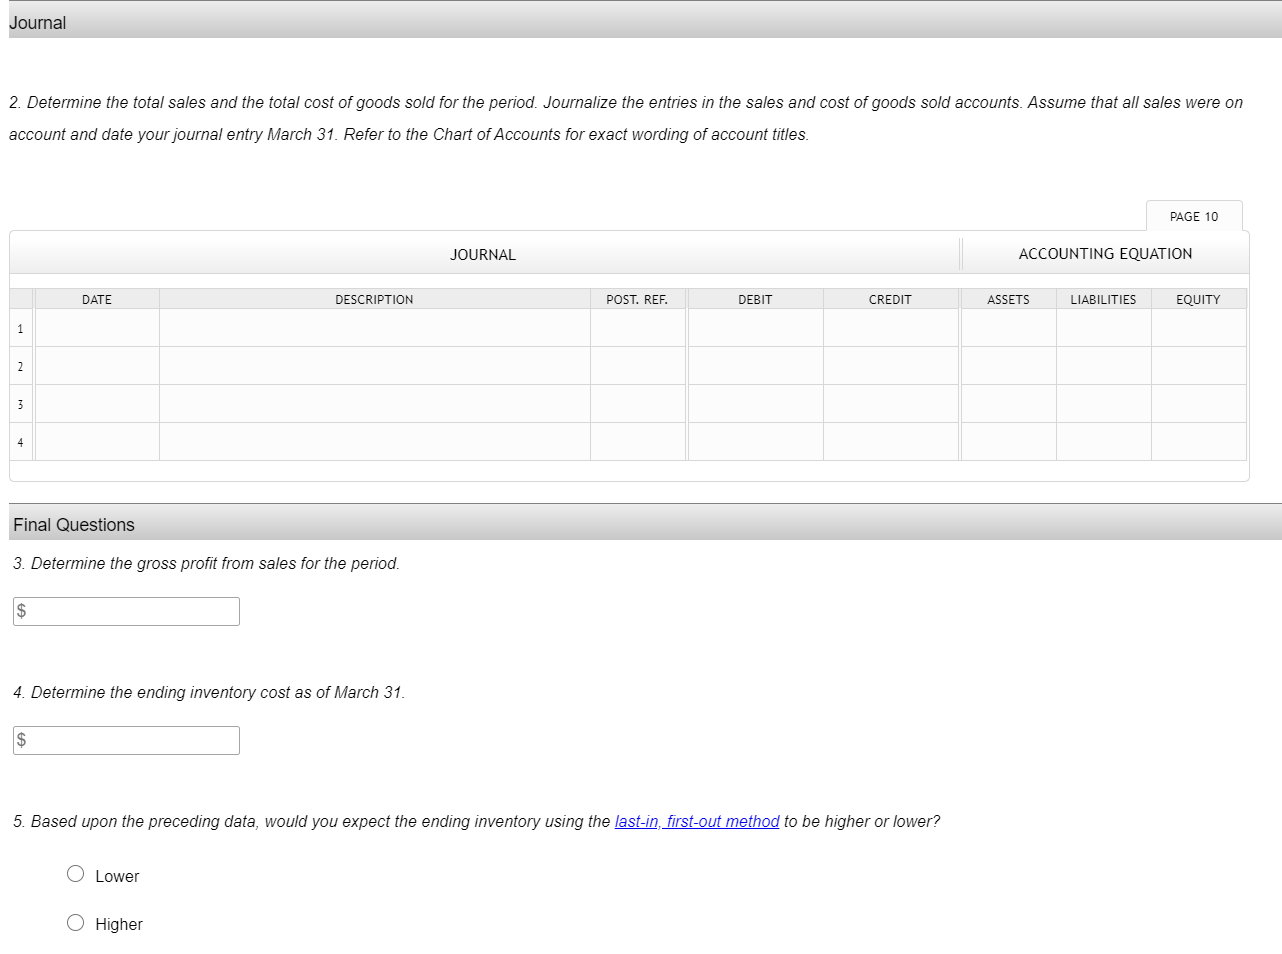Click the Description cell in journal row 2
This screenshot has height=954, width=1282.
coord(375,366)
